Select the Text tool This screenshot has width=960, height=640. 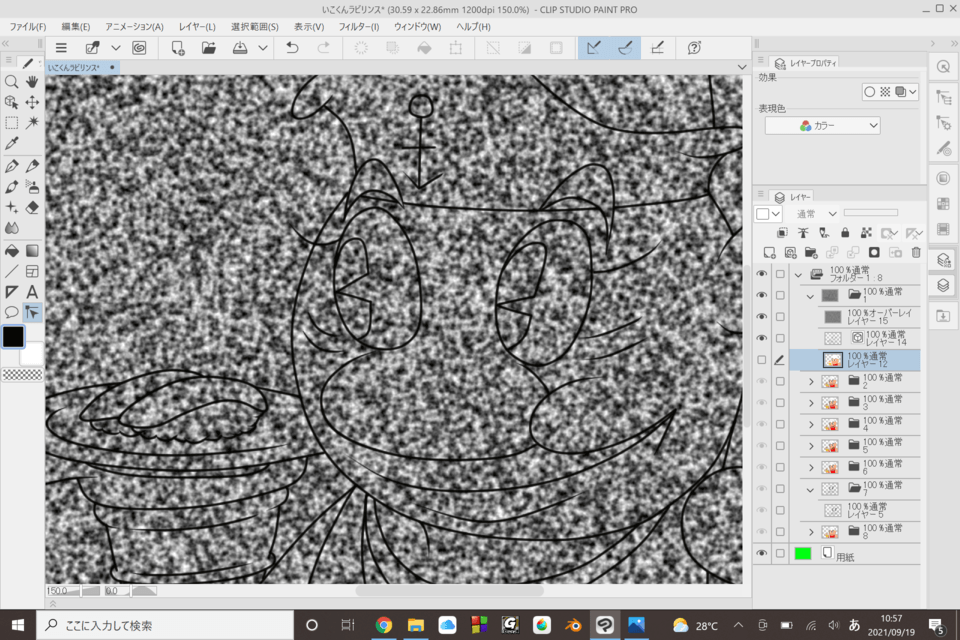32,290
